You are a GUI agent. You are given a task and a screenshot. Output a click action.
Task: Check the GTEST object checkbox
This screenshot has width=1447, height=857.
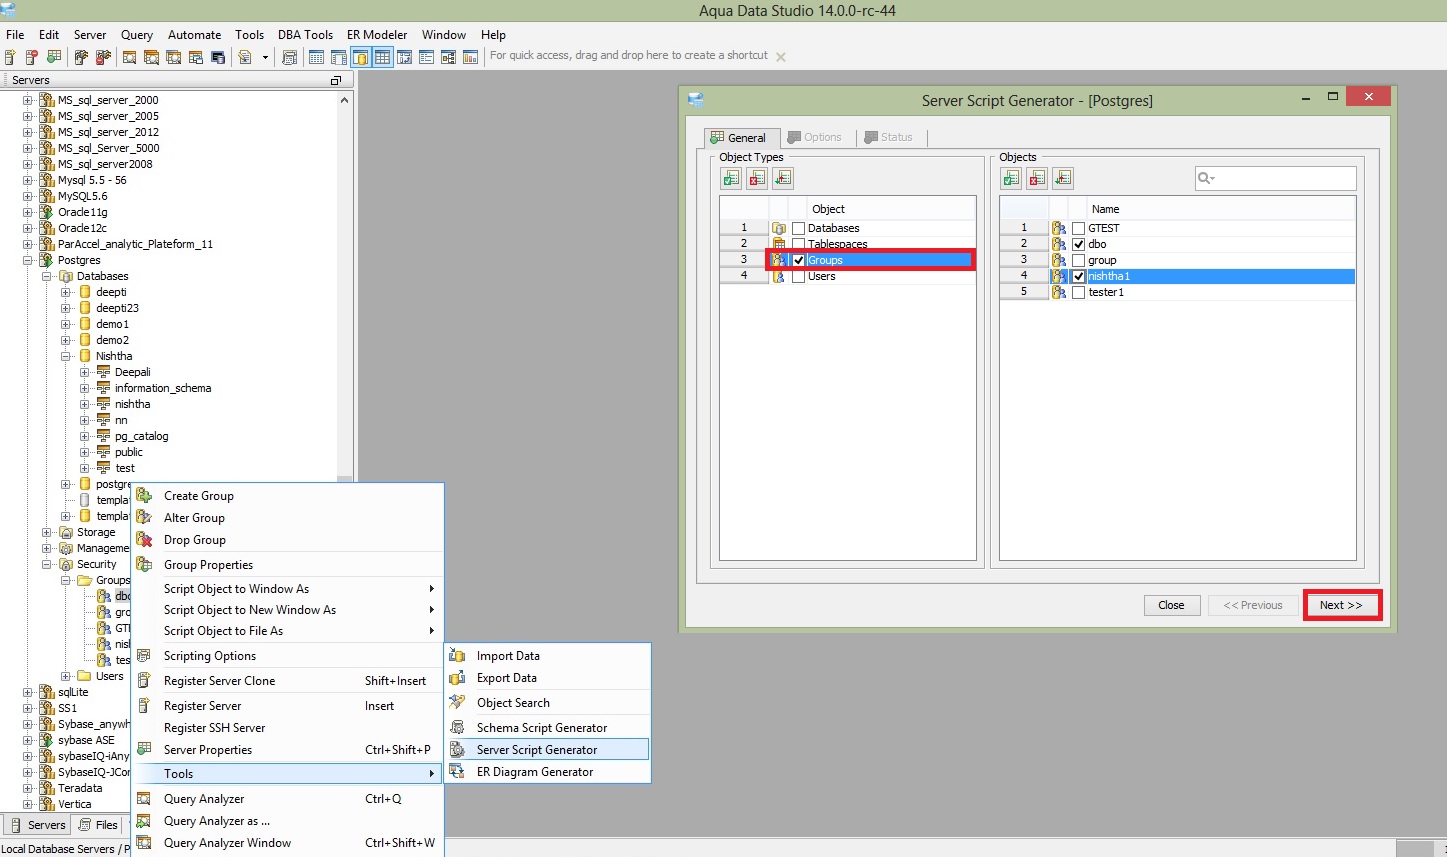pos(1078,228)
